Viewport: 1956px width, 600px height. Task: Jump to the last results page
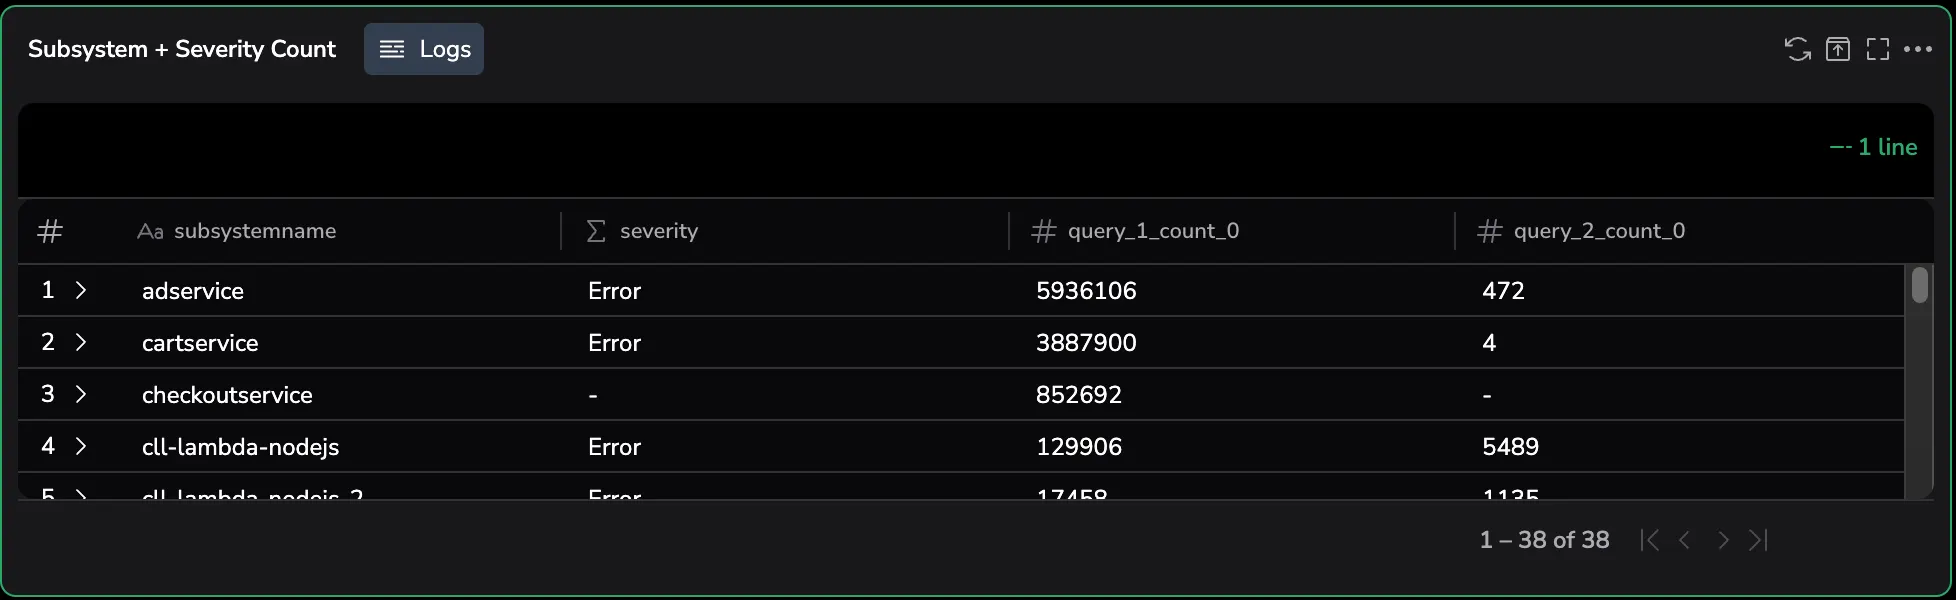pos(1758,540)
